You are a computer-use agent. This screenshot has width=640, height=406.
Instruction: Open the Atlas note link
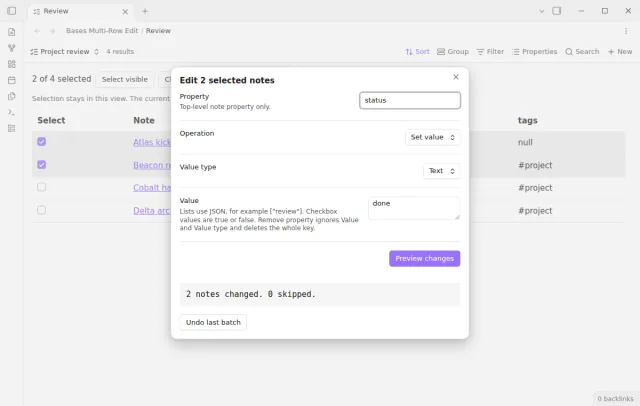tap(152, 142)
